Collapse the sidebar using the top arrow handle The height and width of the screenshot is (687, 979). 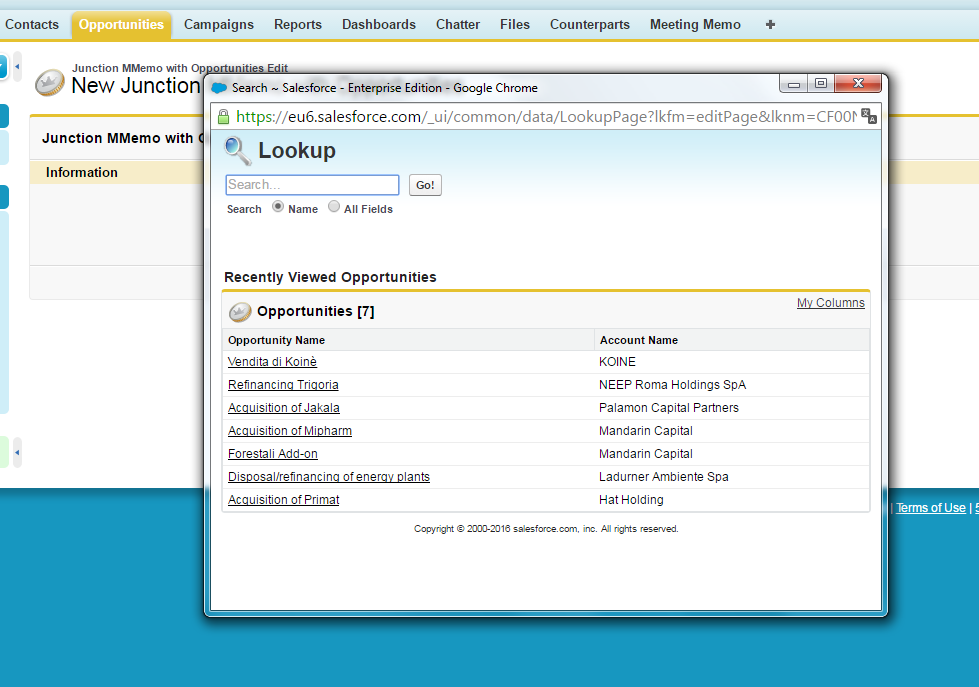[17, 67]
